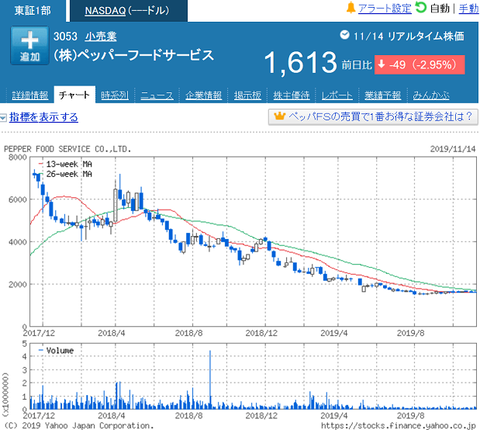Open ペッパFSの売買で1番お得な証券会社は？ banner
The width and height of the screenshot is (480, 430).
pos(373,117)
